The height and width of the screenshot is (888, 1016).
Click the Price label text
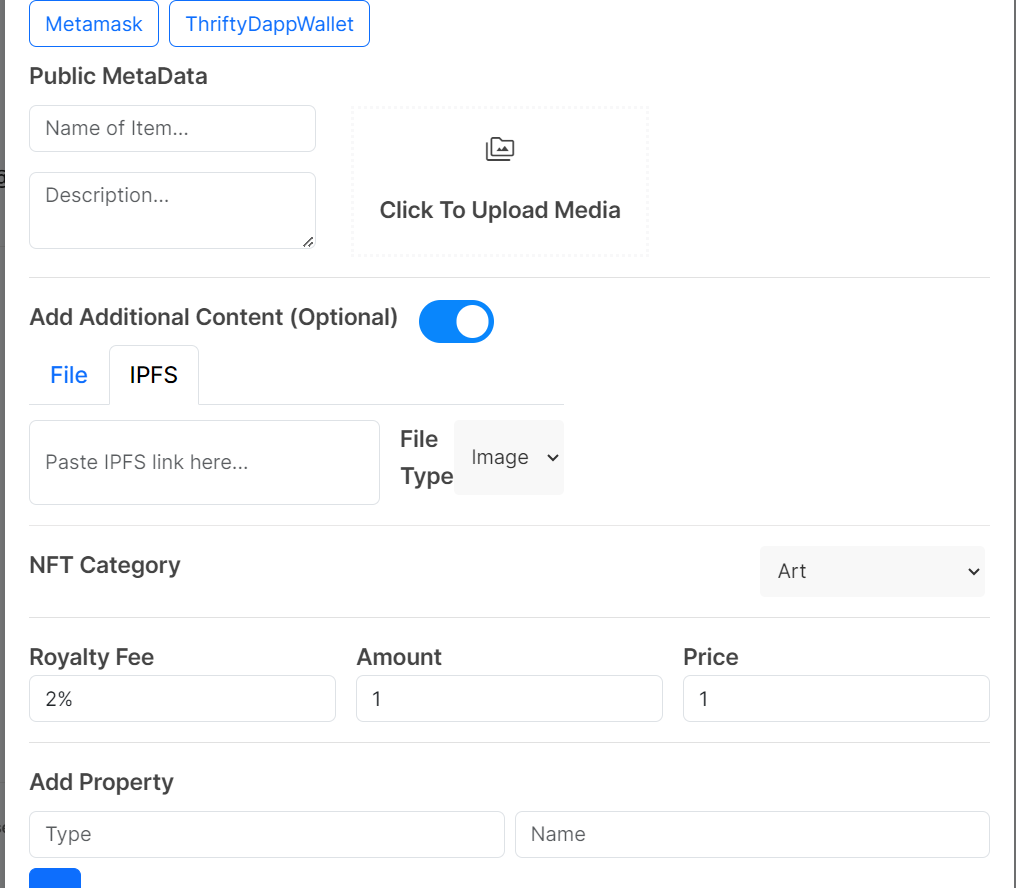pyautogui.click(x=711, y=657)
